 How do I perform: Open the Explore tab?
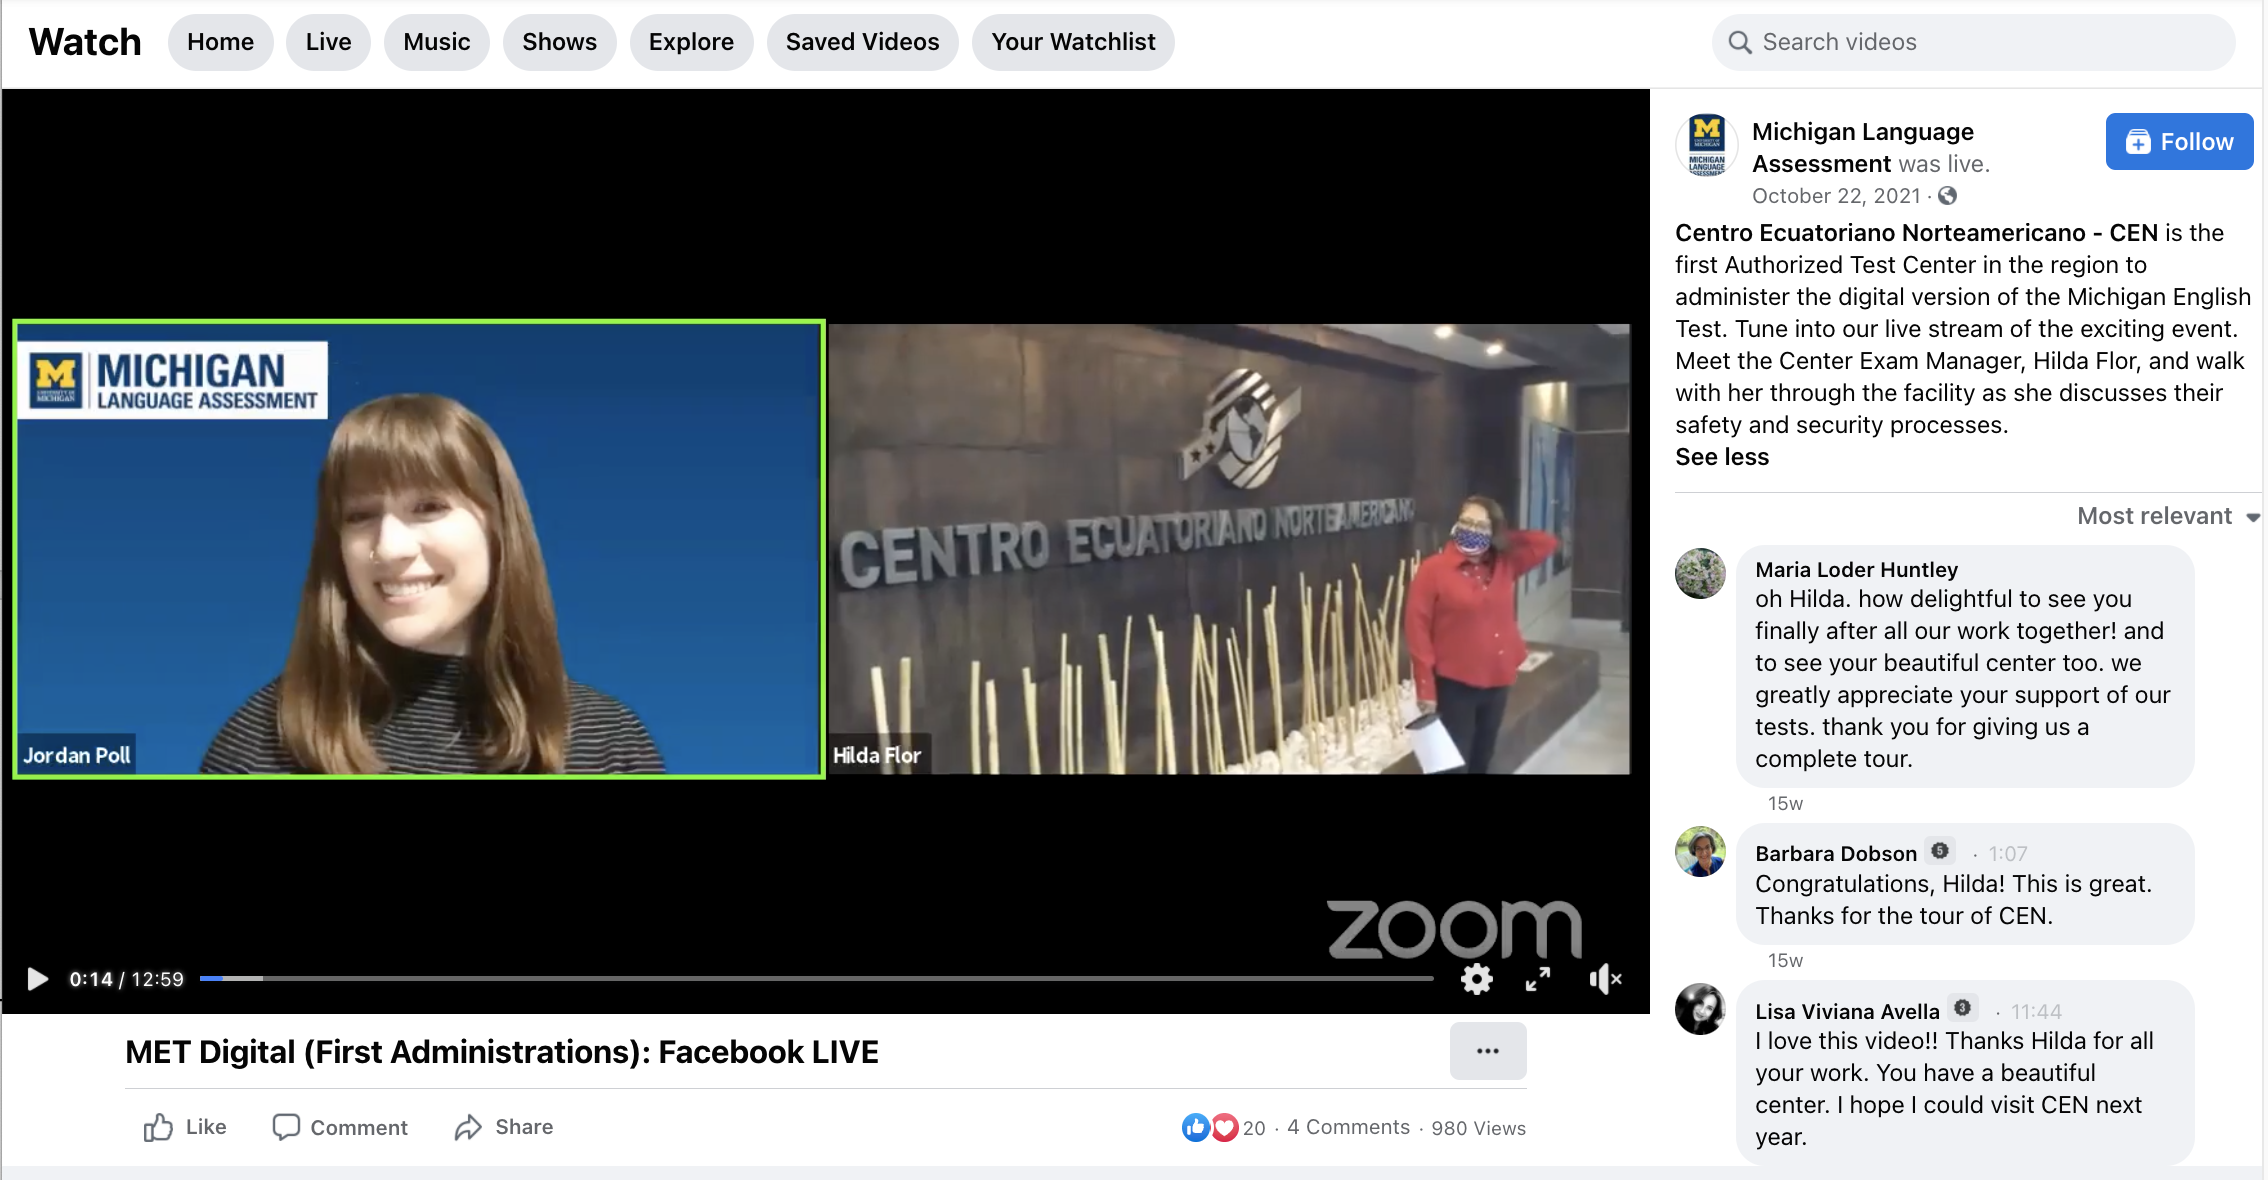tap(691, 42)
